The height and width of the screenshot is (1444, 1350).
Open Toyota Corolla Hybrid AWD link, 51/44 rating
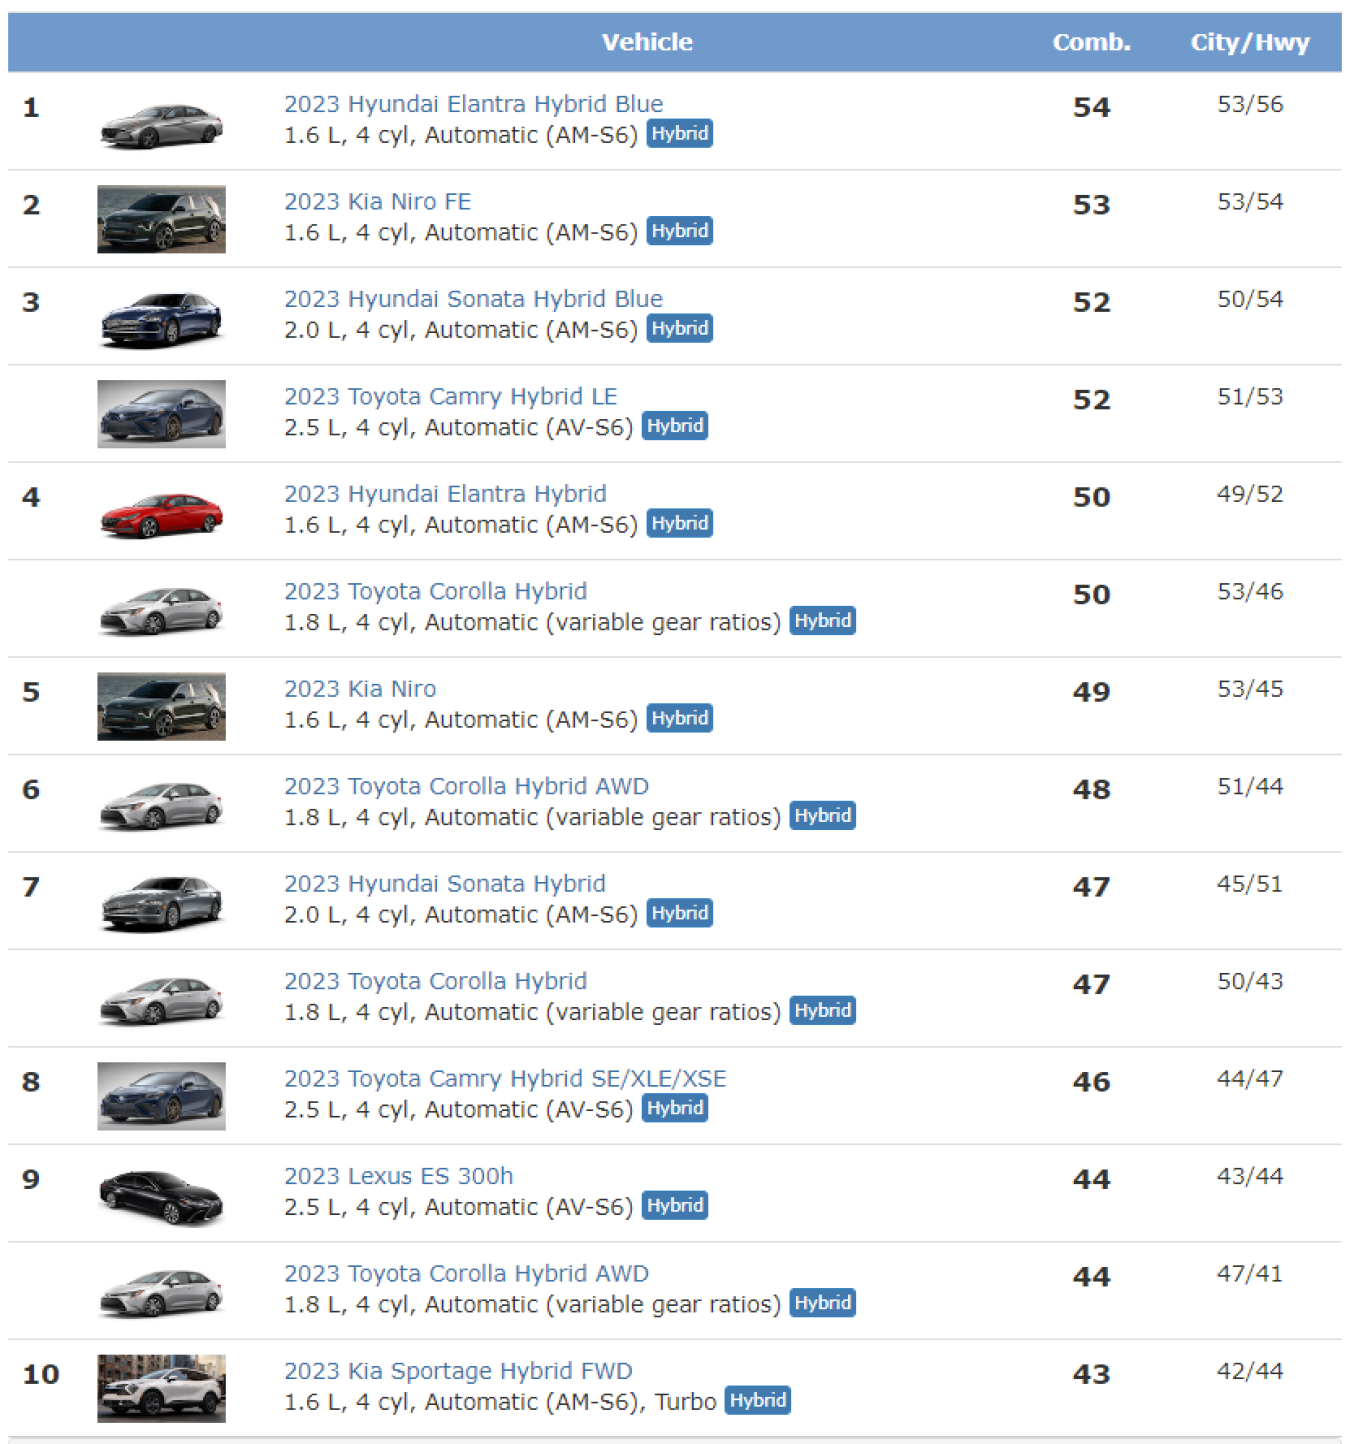[466, 787]
